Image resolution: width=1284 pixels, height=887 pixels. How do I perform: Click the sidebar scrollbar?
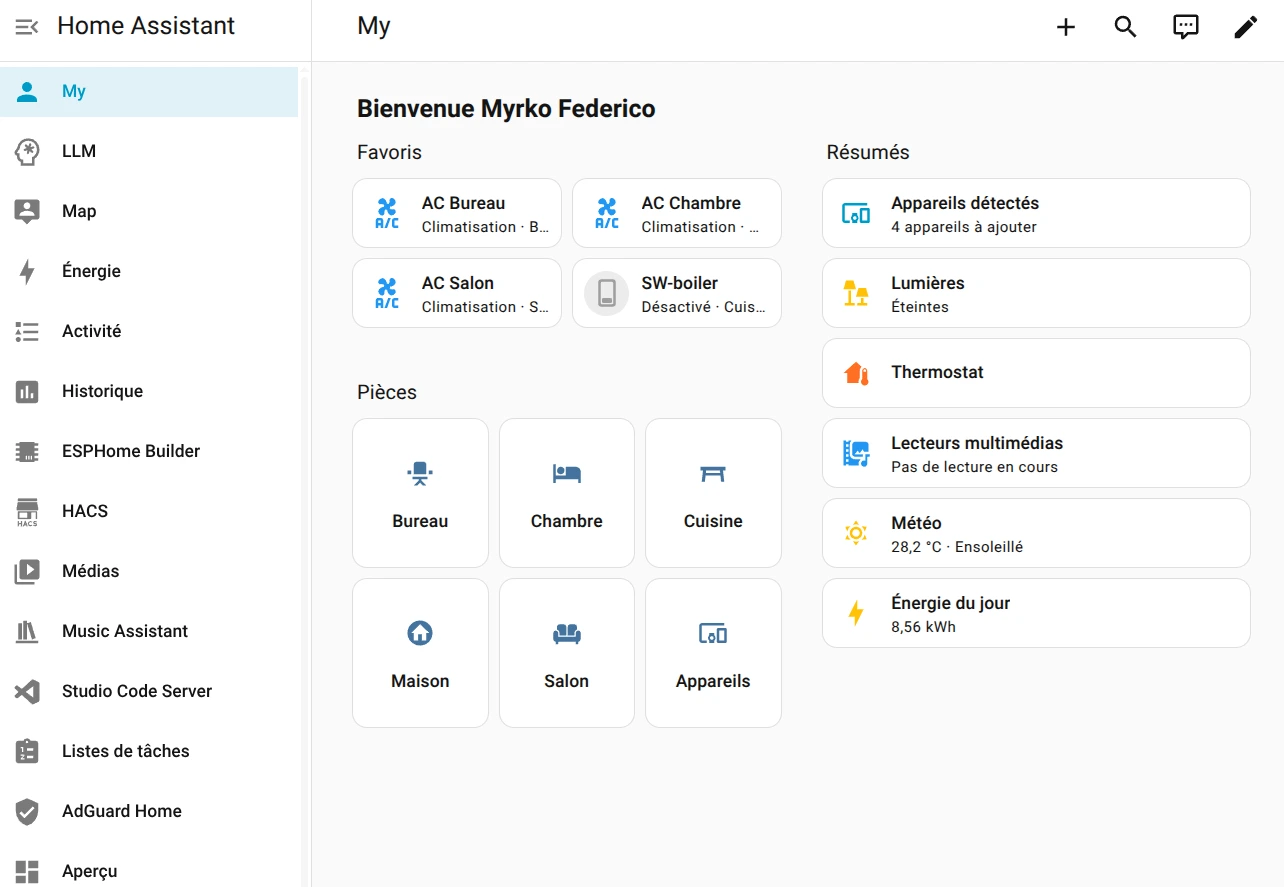pos(305,400)
